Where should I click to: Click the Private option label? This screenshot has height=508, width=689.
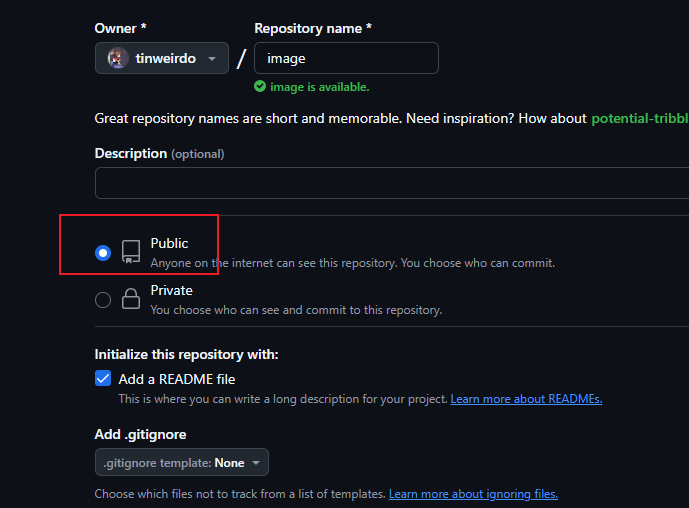[x=171, y=290]
